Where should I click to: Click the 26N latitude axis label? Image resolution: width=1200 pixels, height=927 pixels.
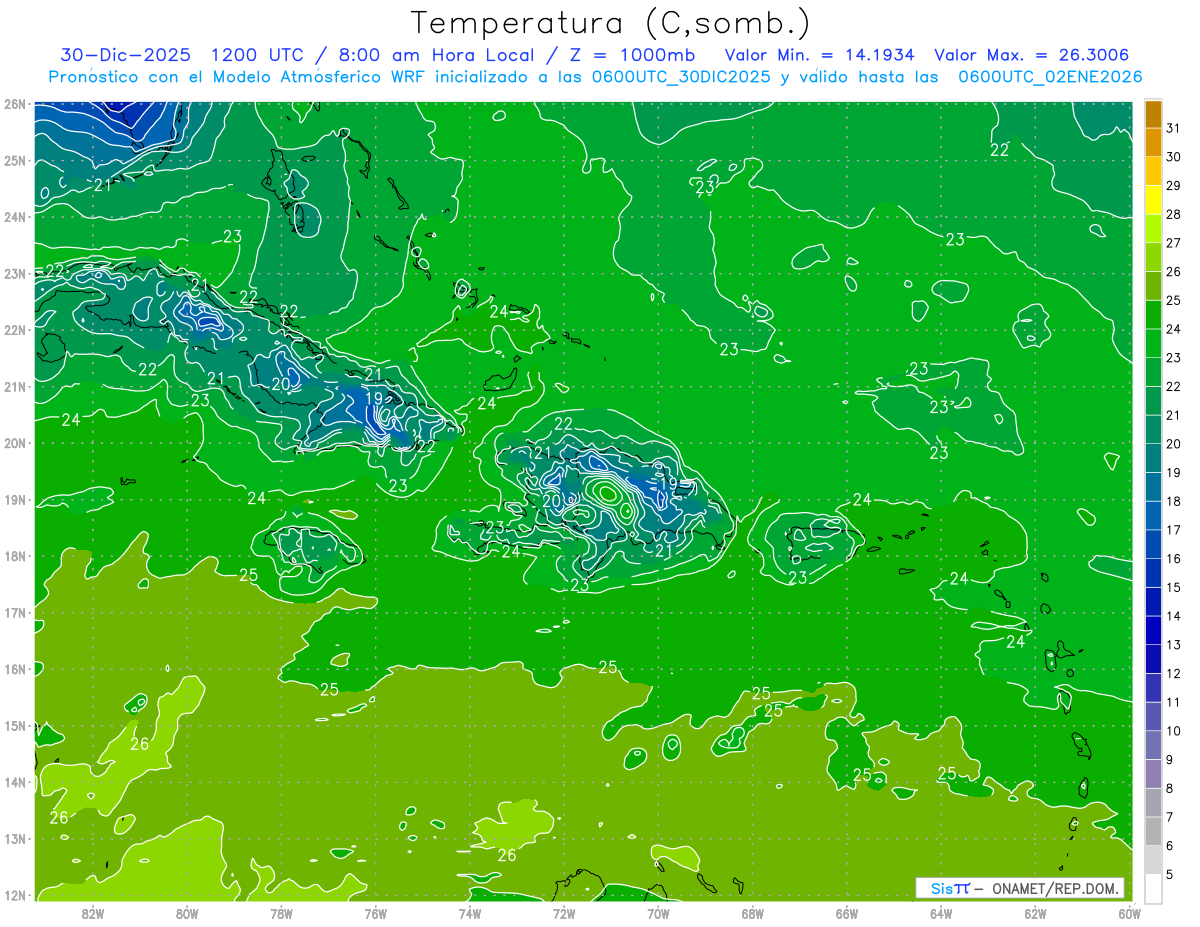15,104
